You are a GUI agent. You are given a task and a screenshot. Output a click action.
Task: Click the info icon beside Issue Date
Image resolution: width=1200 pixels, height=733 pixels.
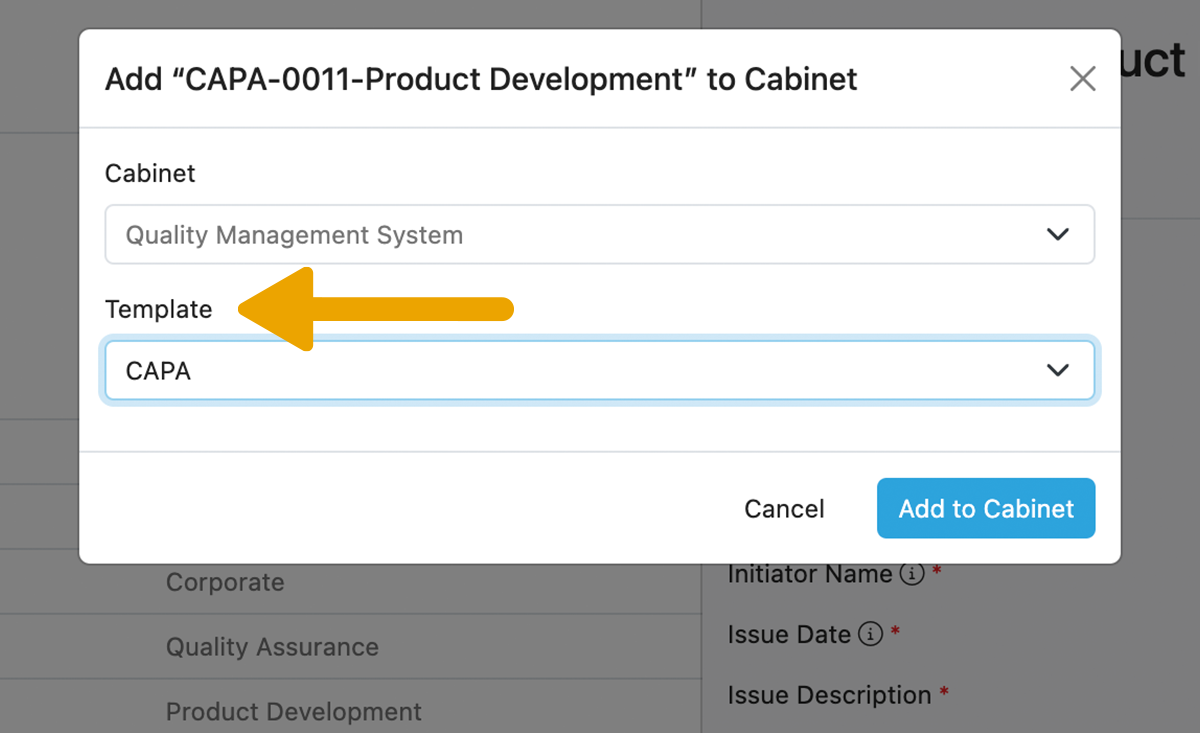(870, 634)
